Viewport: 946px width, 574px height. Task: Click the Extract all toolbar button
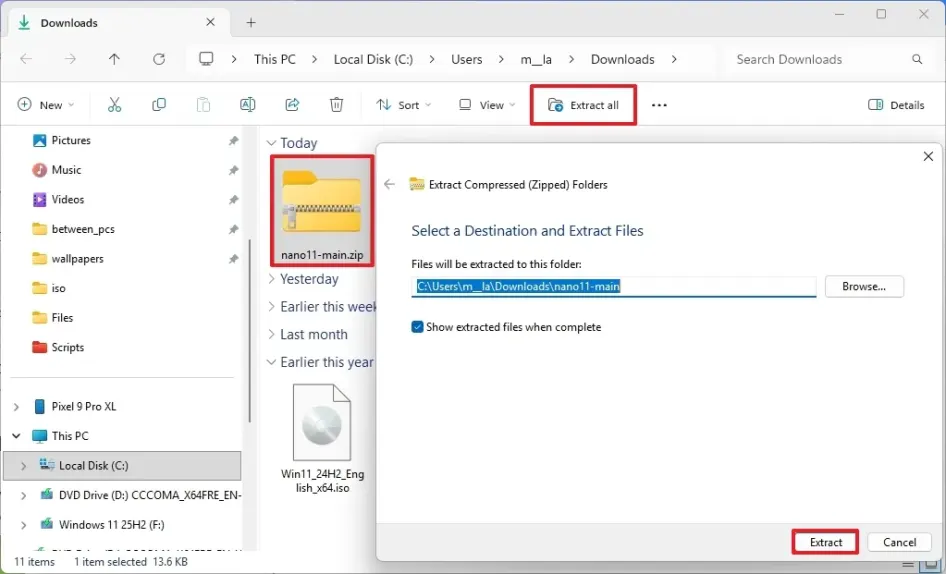(583, 105)
